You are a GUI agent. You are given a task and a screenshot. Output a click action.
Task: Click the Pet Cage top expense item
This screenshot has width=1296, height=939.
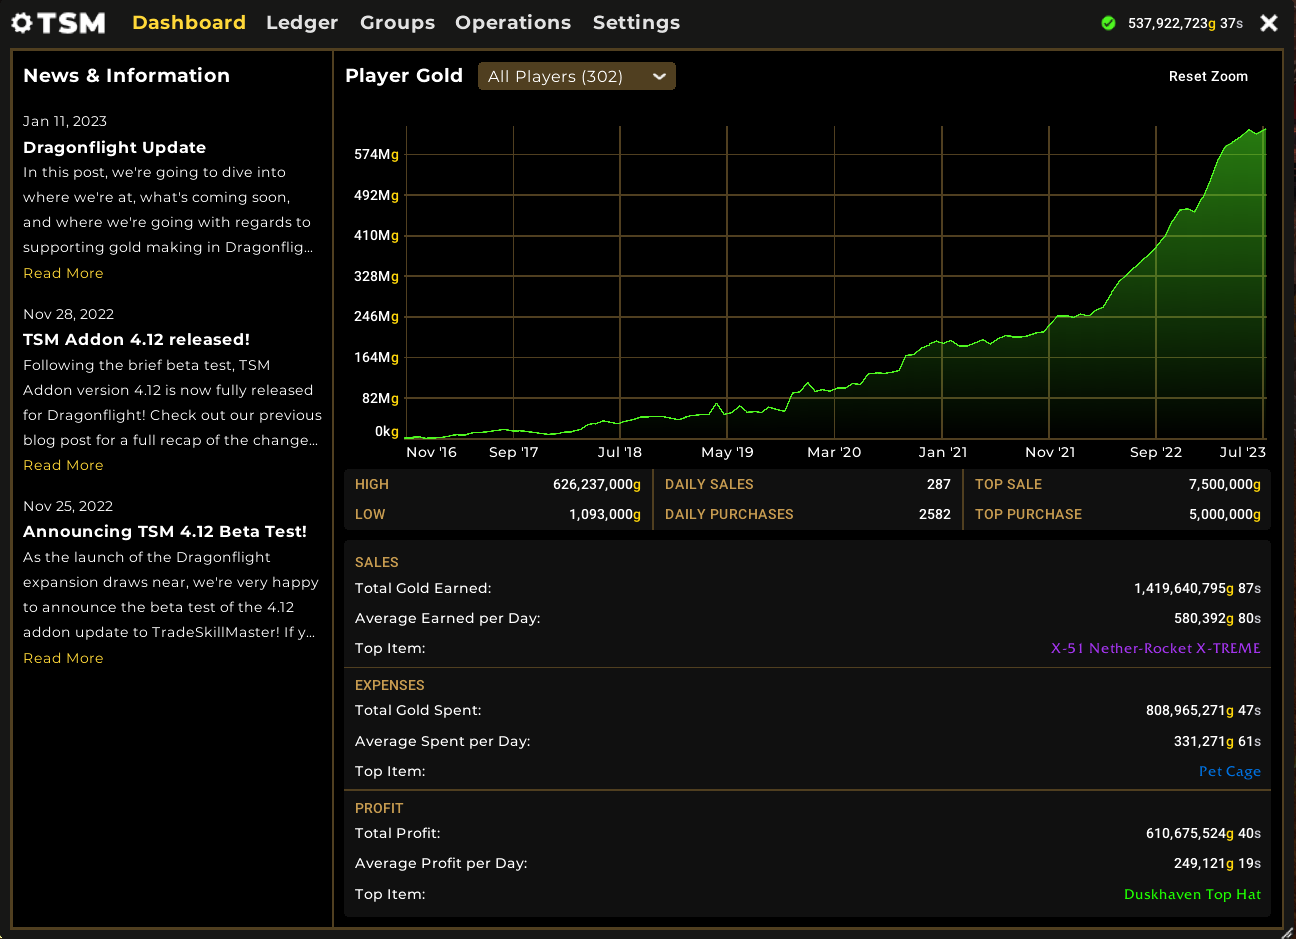click(x=1229, y=771)
